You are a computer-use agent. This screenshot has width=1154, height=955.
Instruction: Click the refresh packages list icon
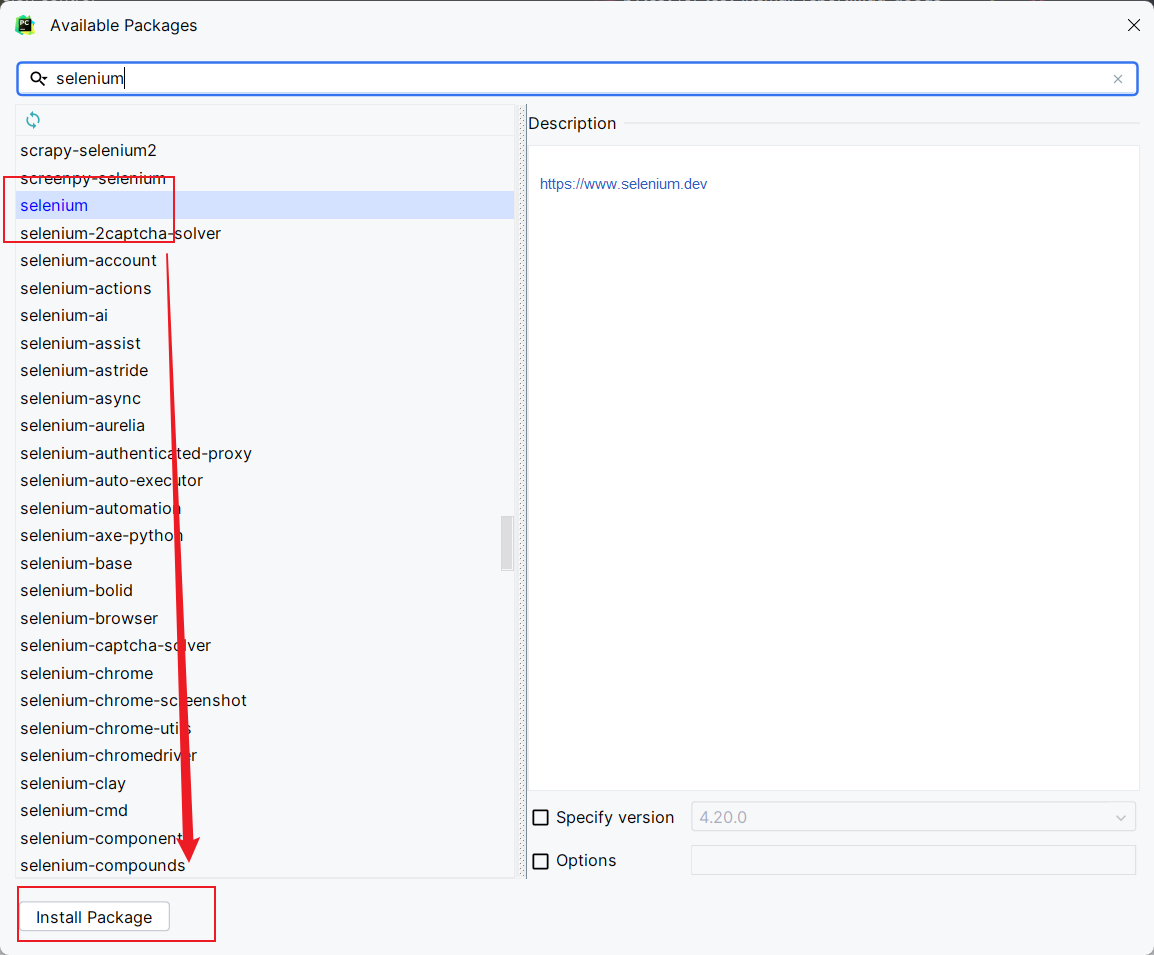[33, 120]
